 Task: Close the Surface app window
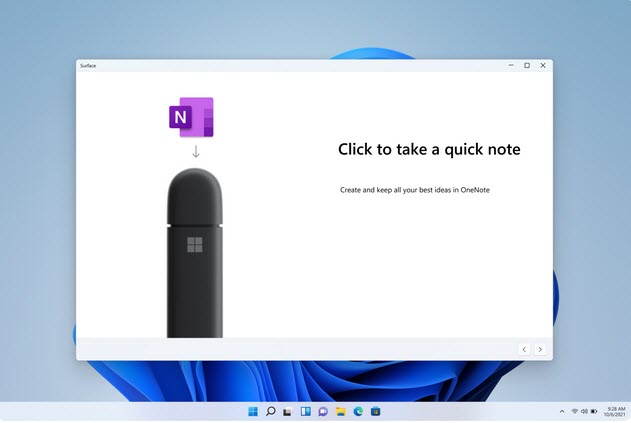[543, 65]
